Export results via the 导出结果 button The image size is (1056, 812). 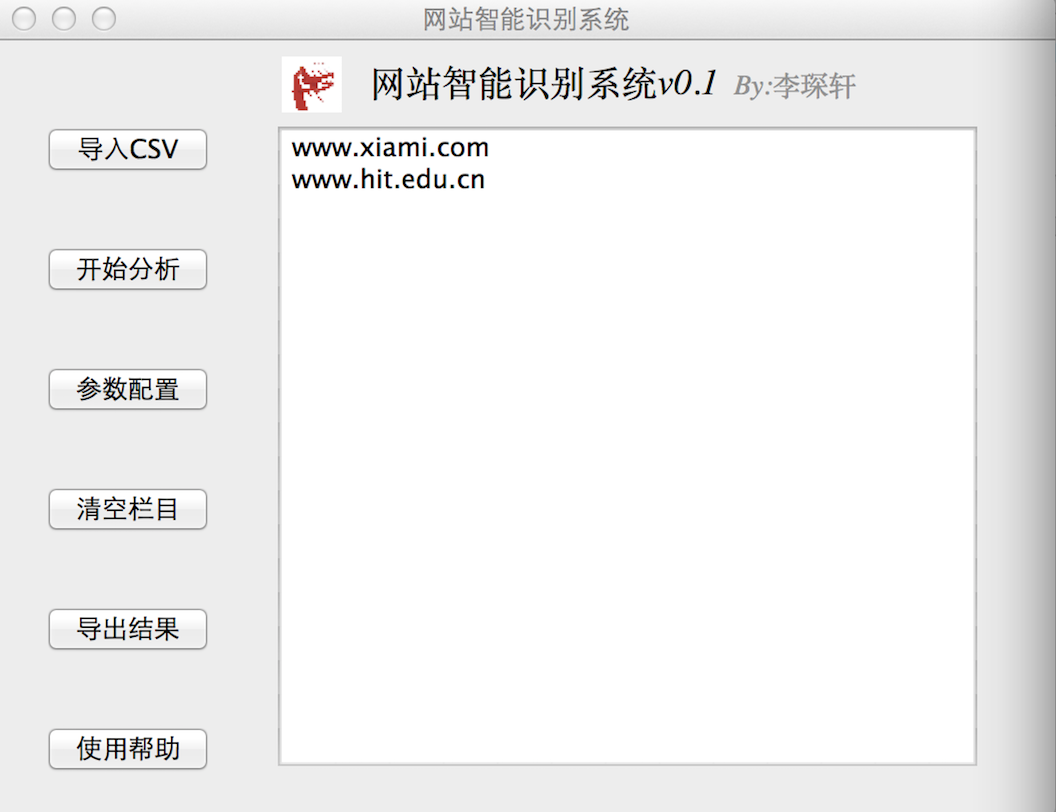point(128,629)
